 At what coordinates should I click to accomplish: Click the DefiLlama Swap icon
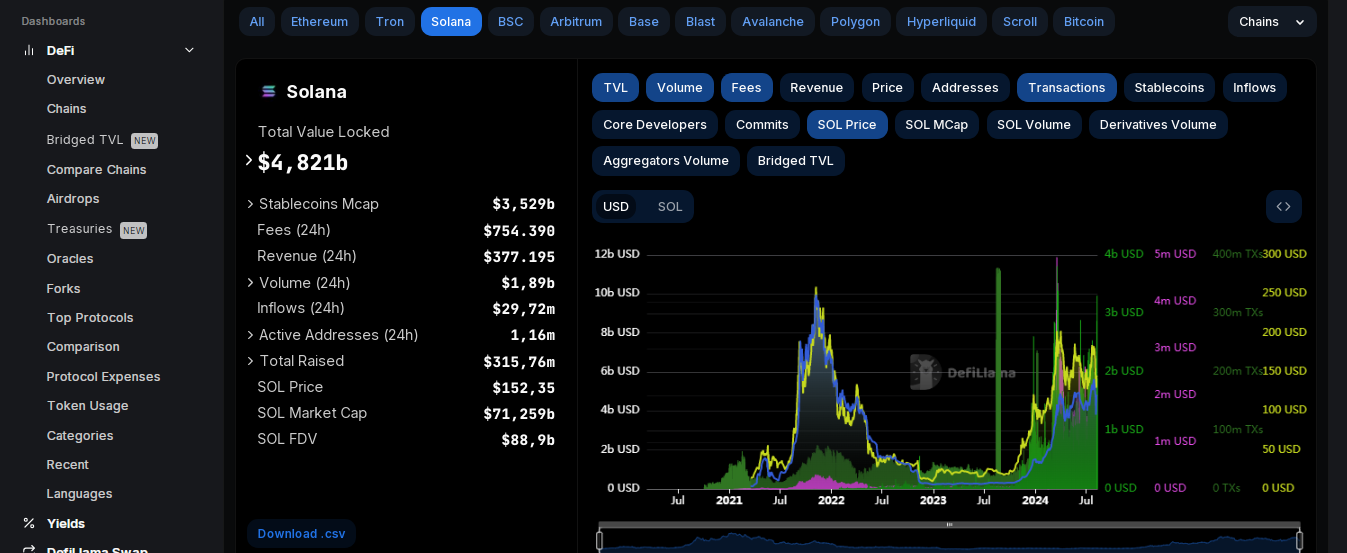29,549
